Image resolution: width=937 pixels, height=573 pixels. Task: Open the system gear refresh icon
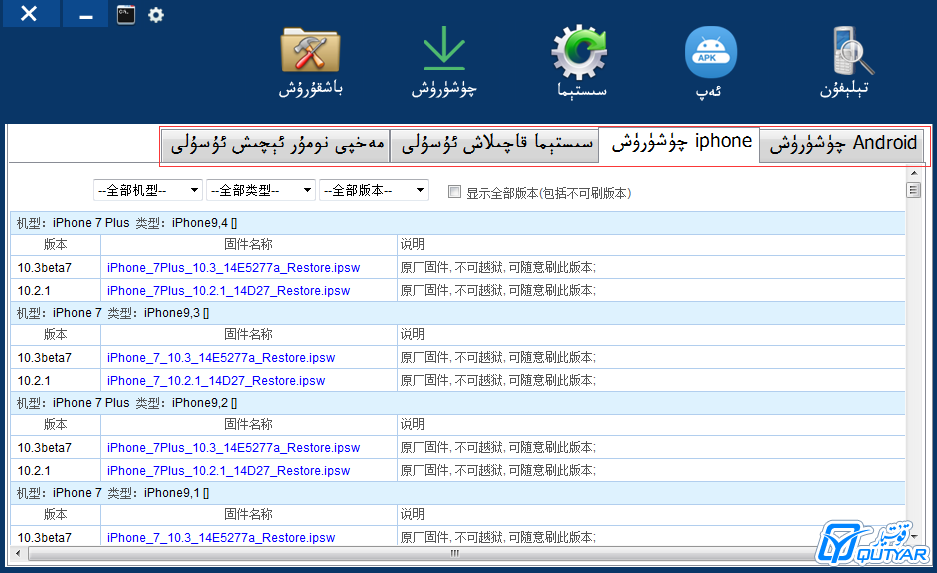click(579, 51)
